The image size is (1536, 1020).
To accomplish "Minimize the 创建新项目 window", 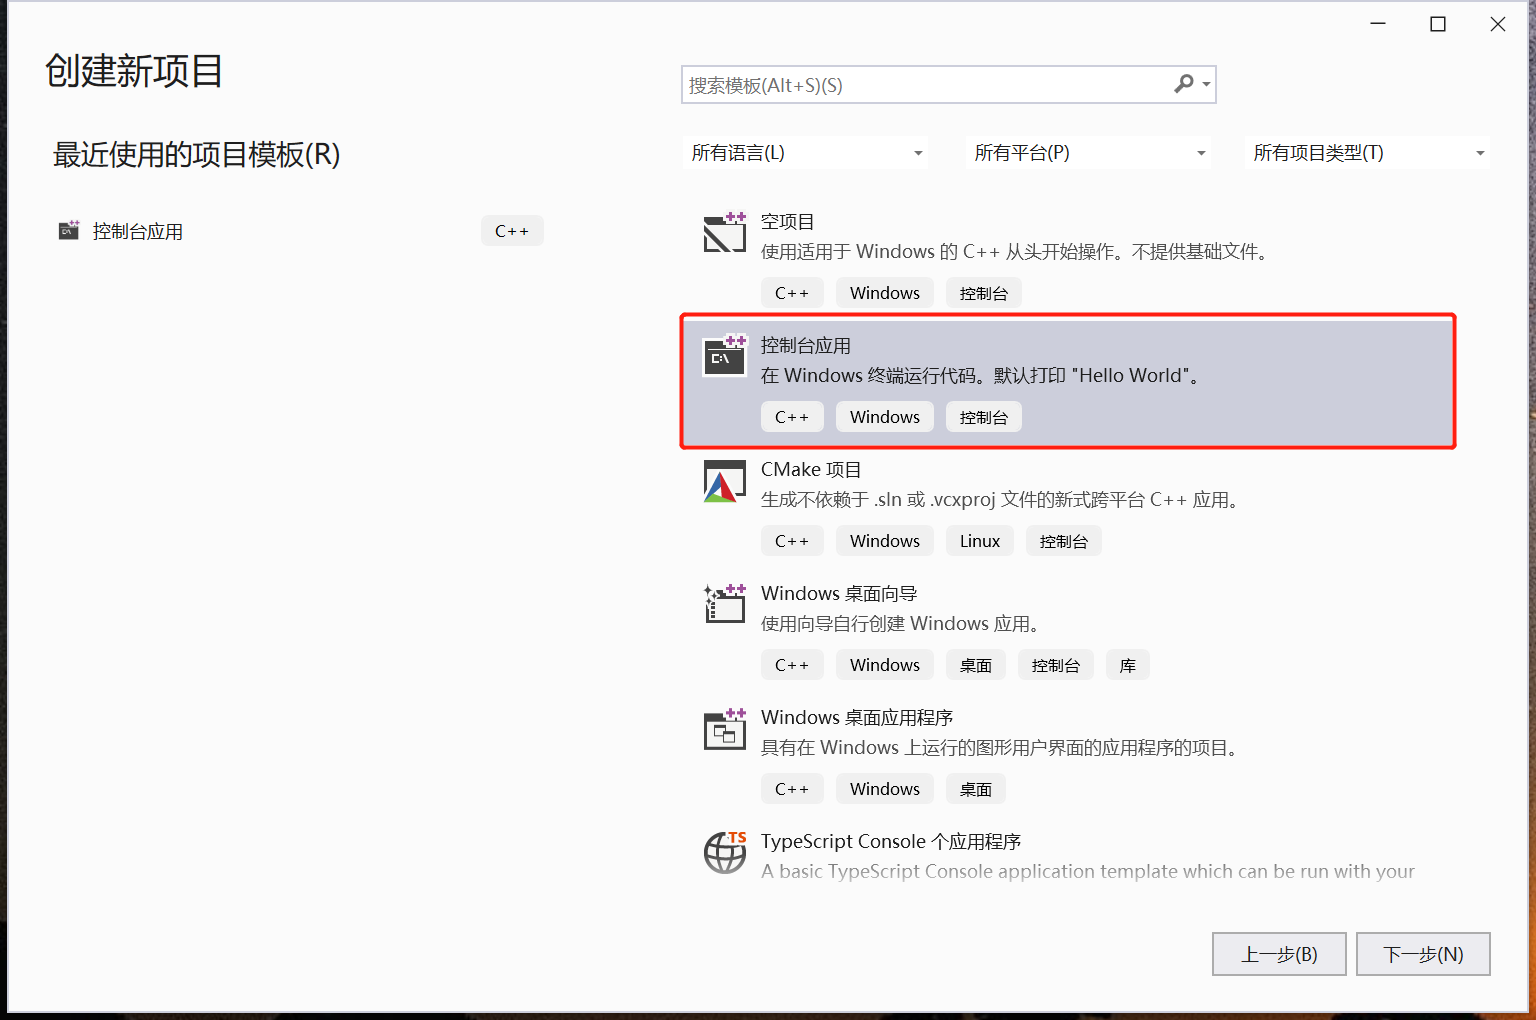I will coord(1378,24).
